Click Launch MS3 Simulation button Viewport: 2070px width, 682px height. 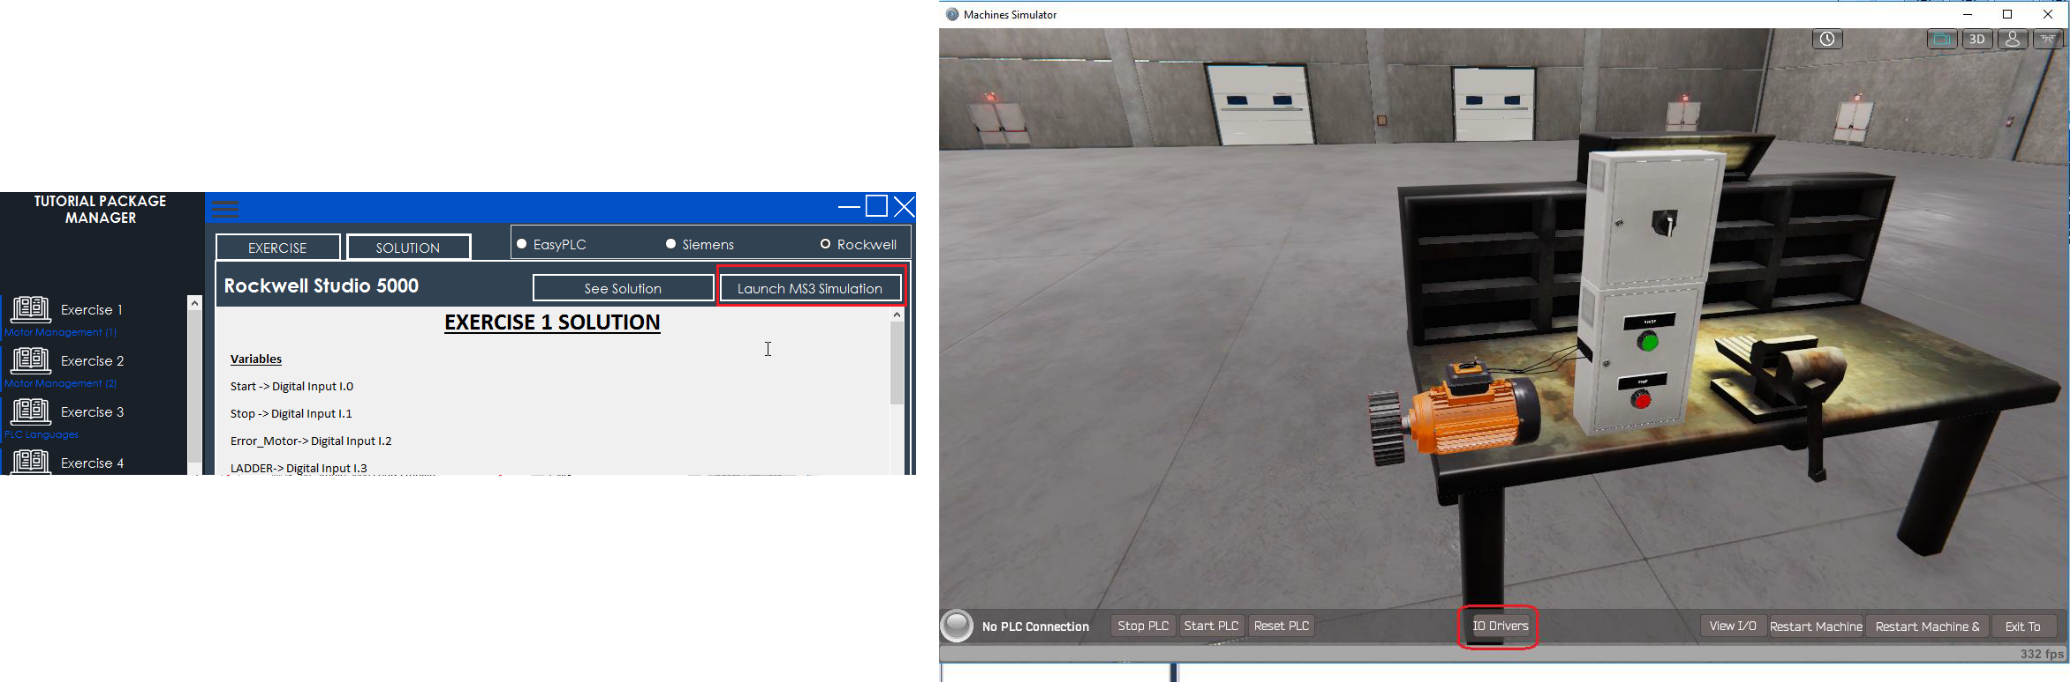[x=810, y=288]
